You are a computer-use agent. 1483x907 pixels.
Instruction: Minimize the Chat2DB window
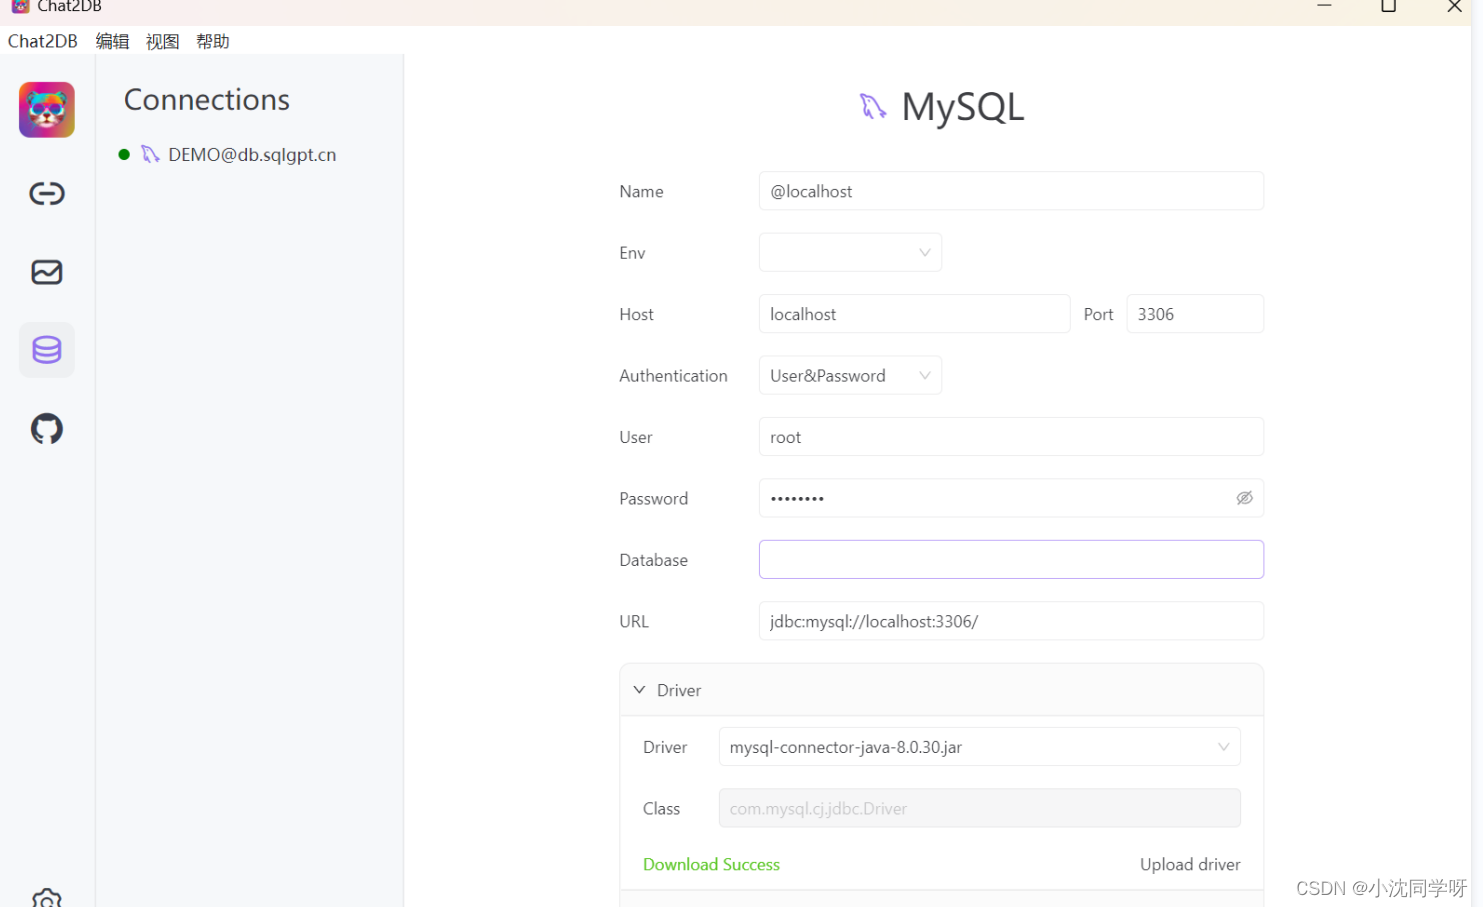click(x=1324, y=6)
